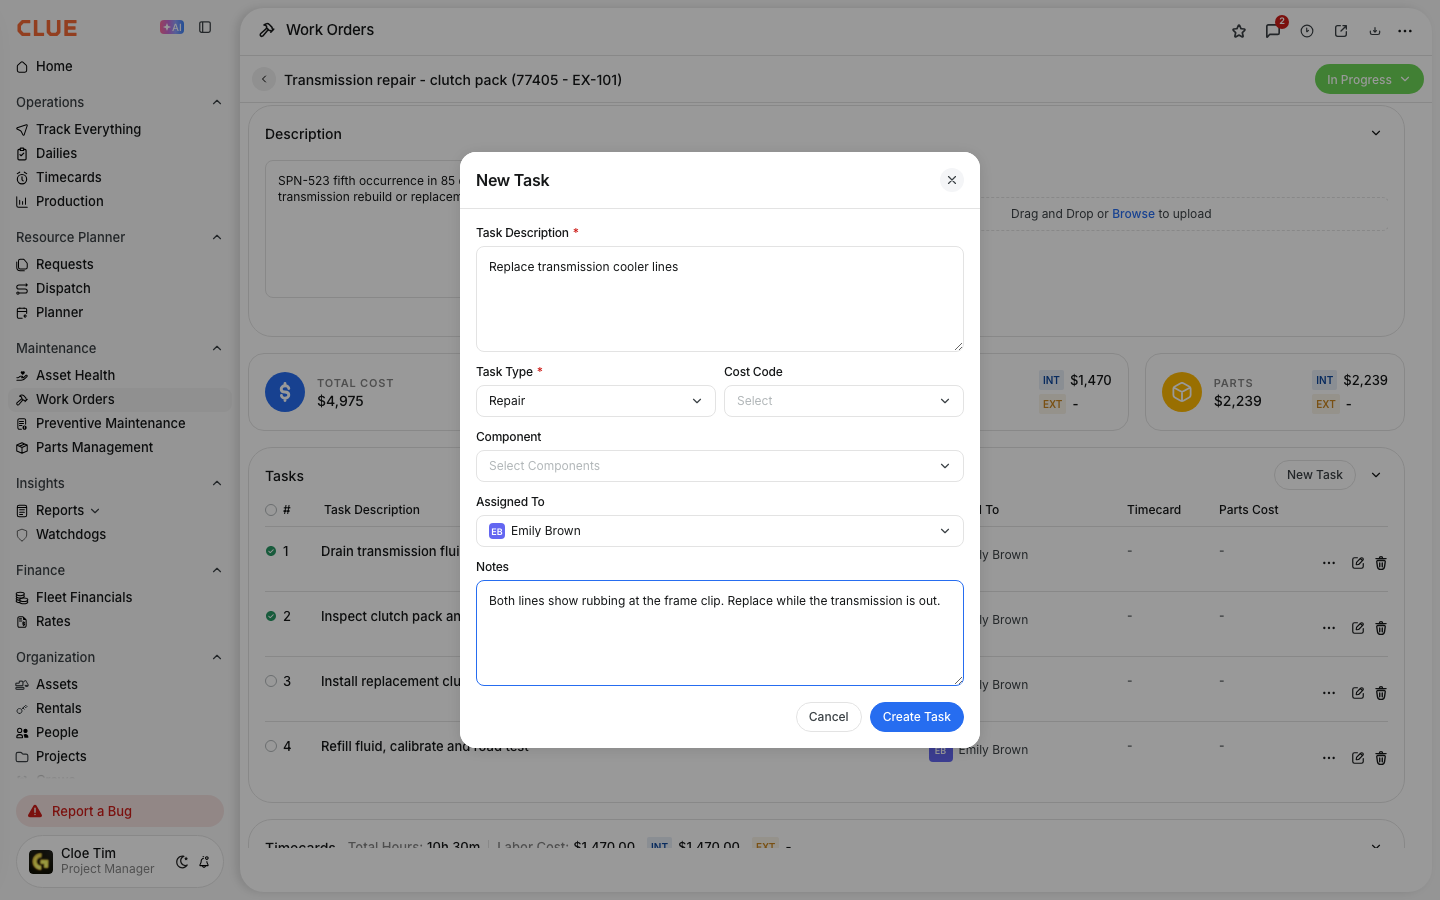Click Report a Bug button

(120, 811)
